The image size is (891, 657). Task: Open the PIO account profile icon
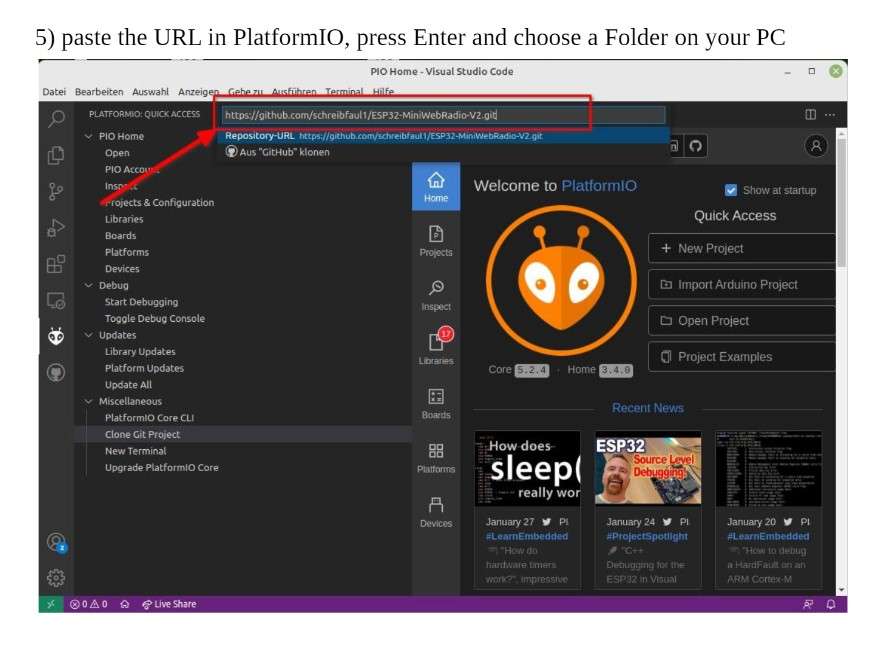[817, 146]
